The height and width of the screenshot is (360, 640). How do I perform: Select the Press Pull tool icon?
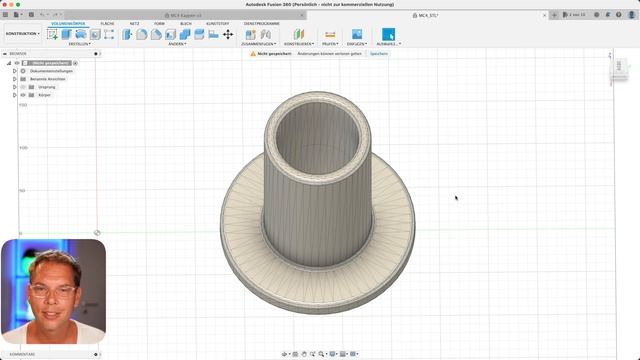127,34
